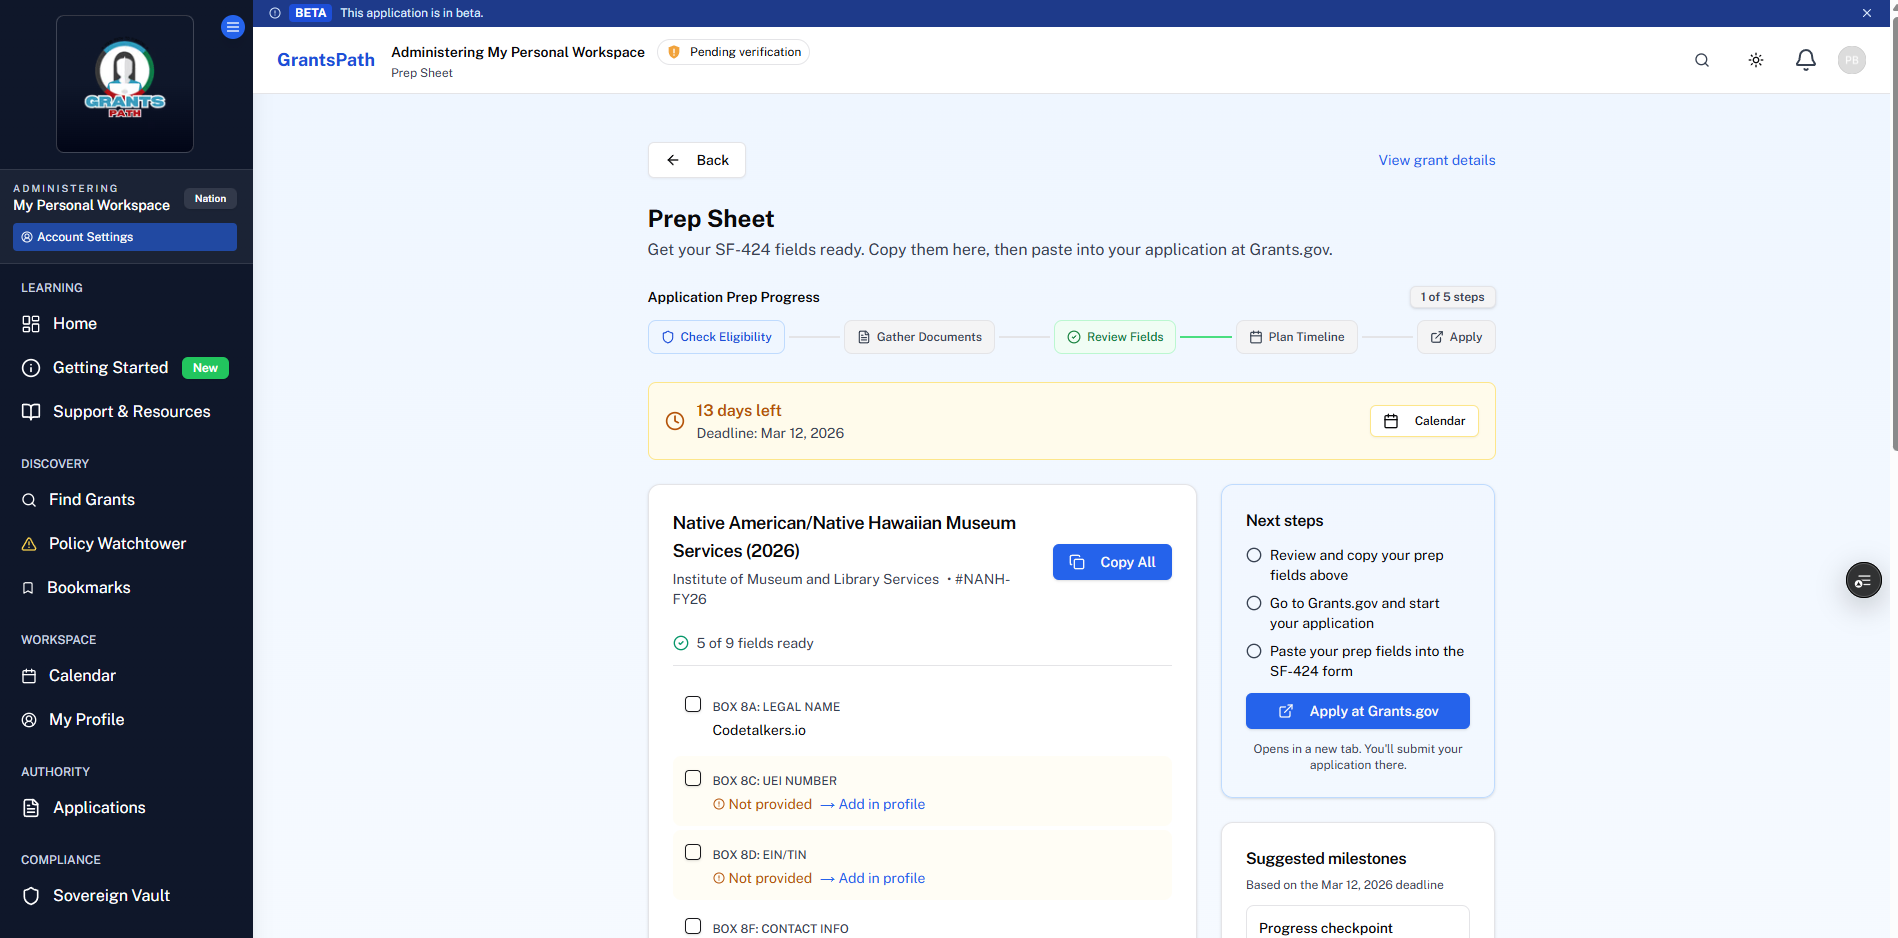Open the notifications bell
Image resolution: width=1898 pixels, height=938 pixels.
(x=1806, y=60)
